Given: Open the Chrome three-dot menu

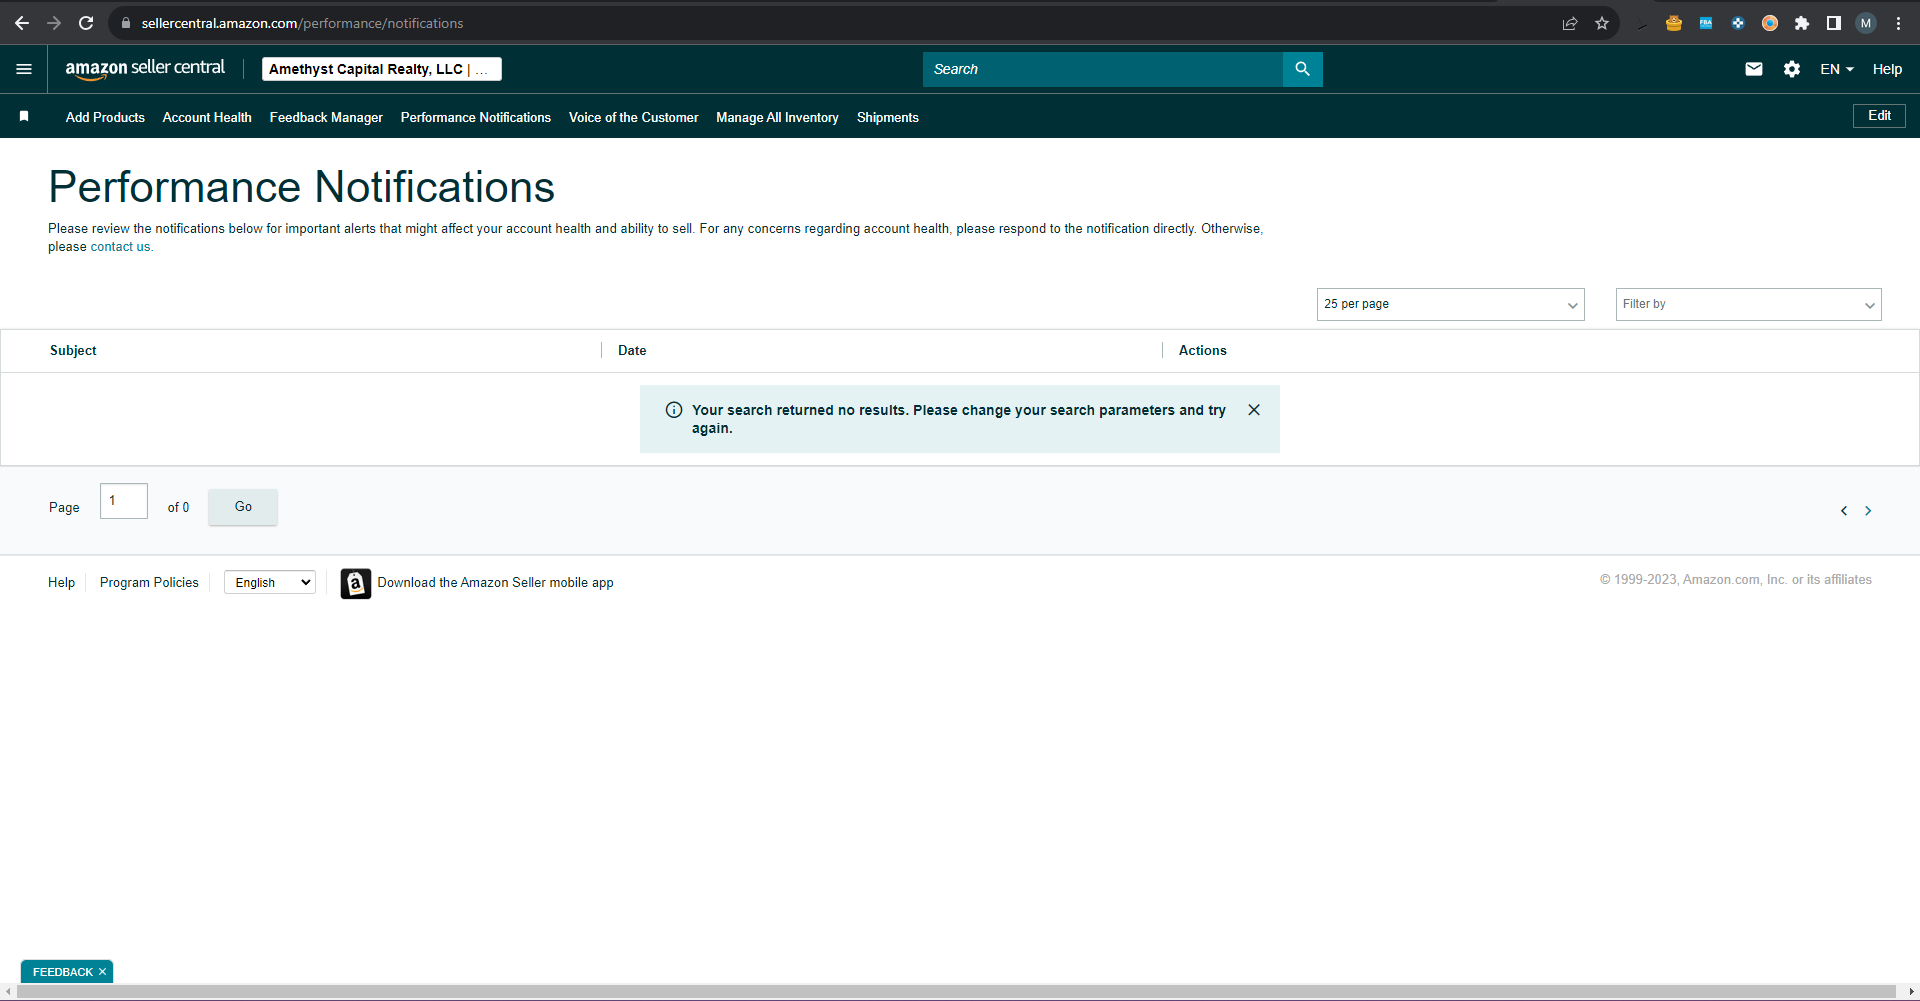Looking at the screenshot, I should [1898, 23].
